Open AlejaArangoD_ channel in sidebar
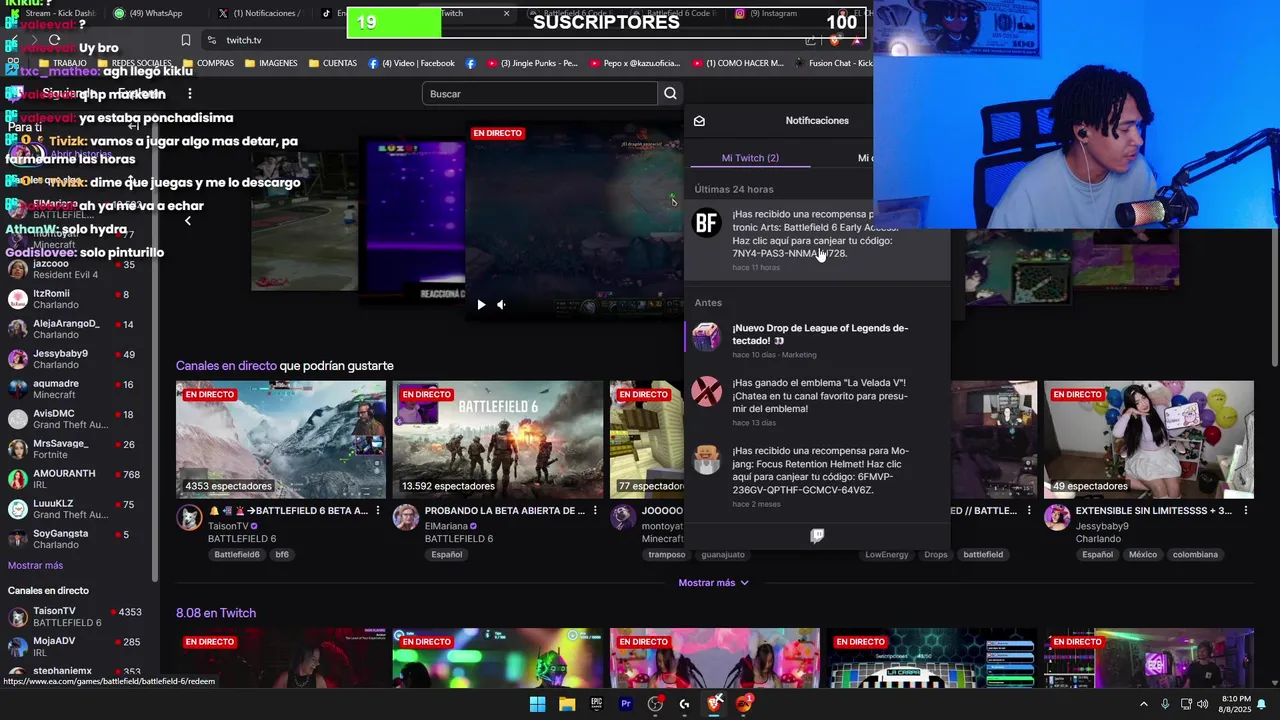 tap(78, 329)
